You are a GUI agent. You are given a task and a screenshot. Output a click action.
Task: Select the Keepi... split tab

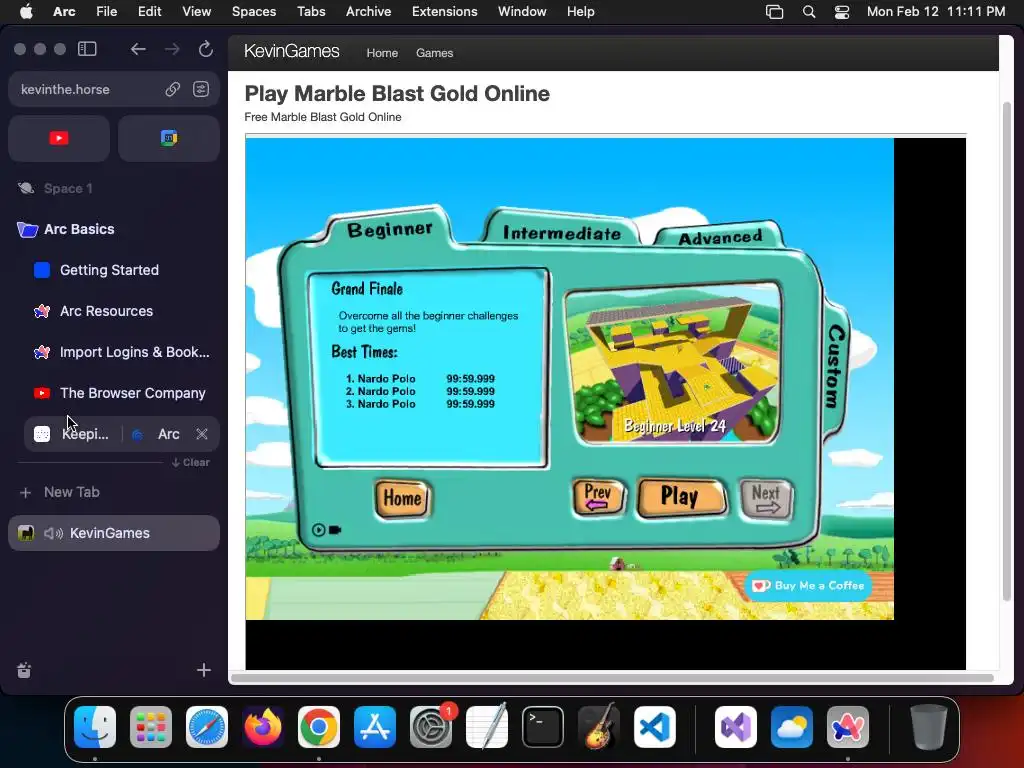pyautogui.click(x=72, y=434)
